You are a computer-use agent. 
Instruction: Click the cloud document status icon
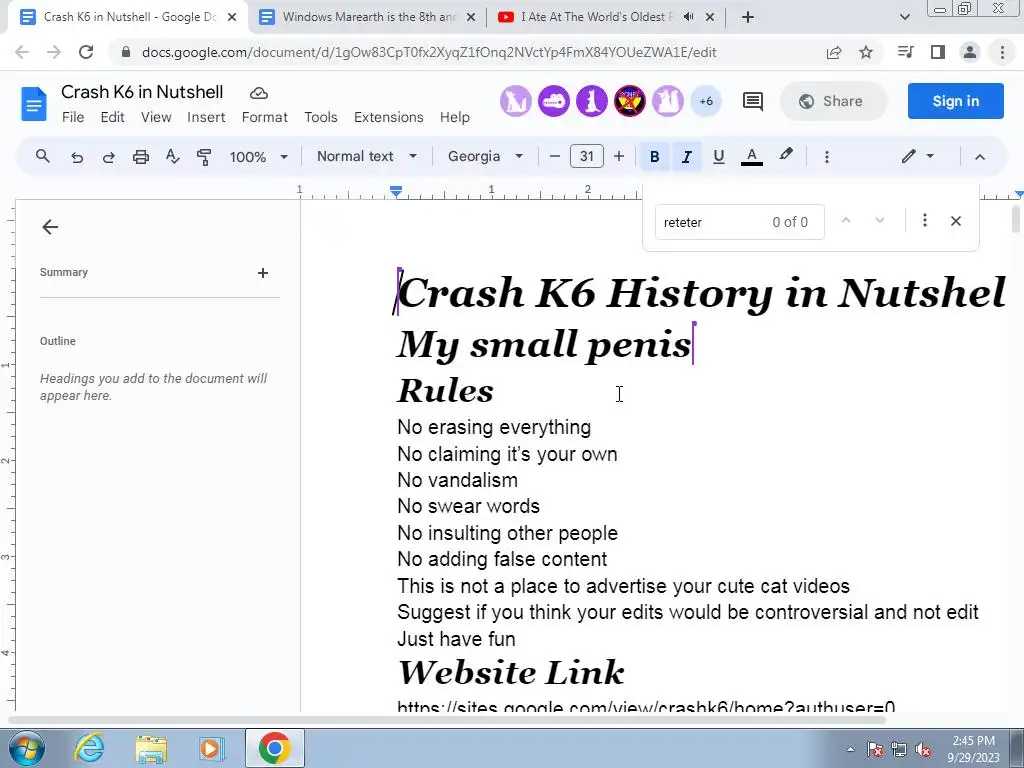pyautogui.click(x=259, y=93)
